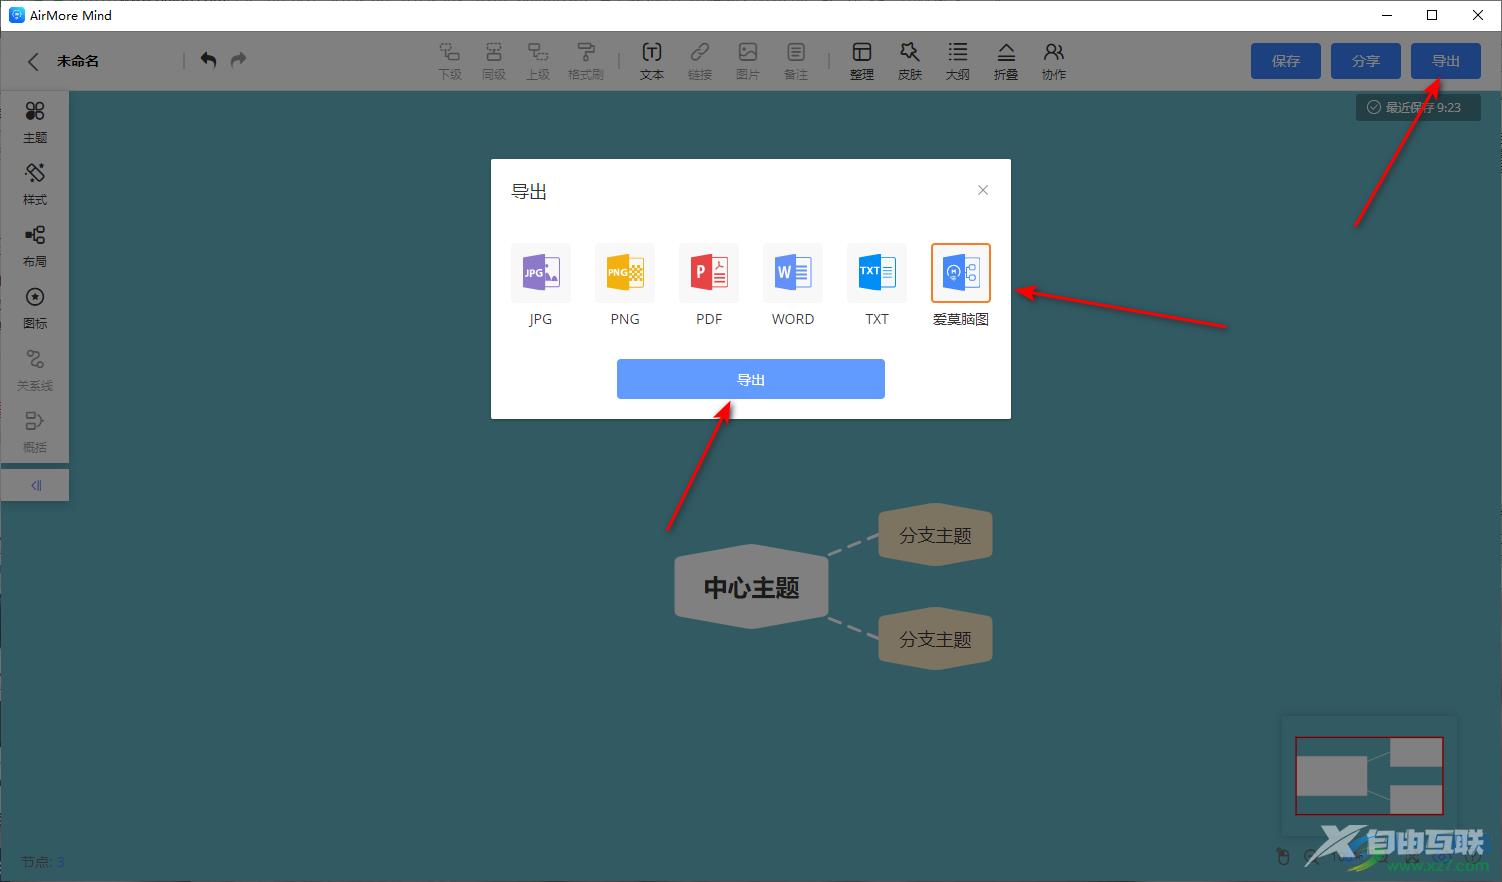This screenshot has height=882, width=1502.
Task: Open the 主题 theme panel
Action: [35, 122]
